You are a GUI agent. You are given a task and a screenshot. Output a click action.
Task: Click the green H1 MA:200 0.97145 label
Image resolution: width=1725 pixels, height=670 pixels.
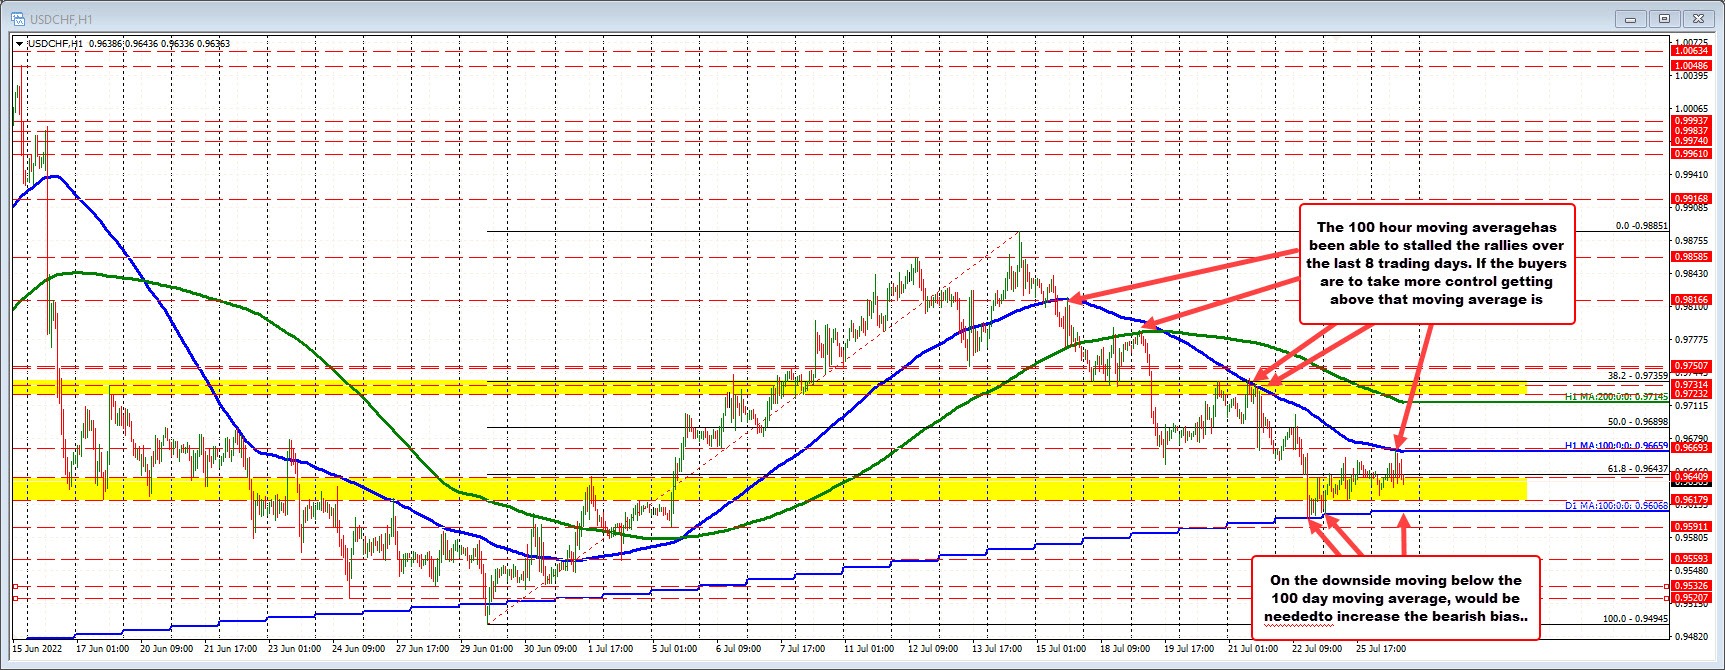[x=1616, y=397]
